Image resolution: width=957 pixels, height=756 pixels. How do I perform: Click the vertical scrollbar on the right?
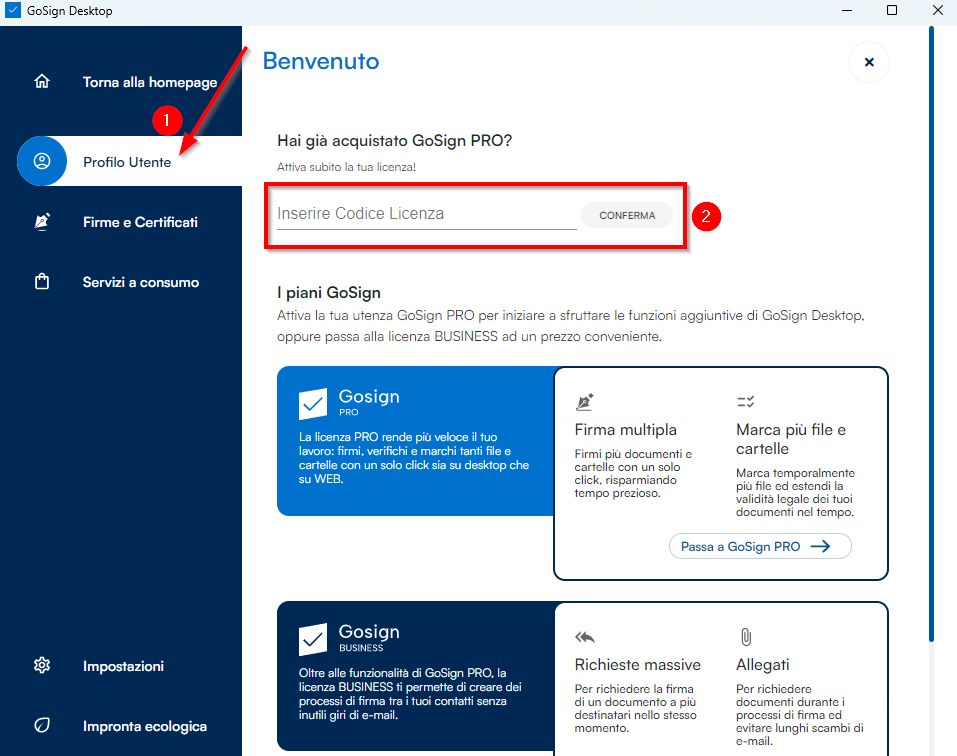[x=932, y=330]
